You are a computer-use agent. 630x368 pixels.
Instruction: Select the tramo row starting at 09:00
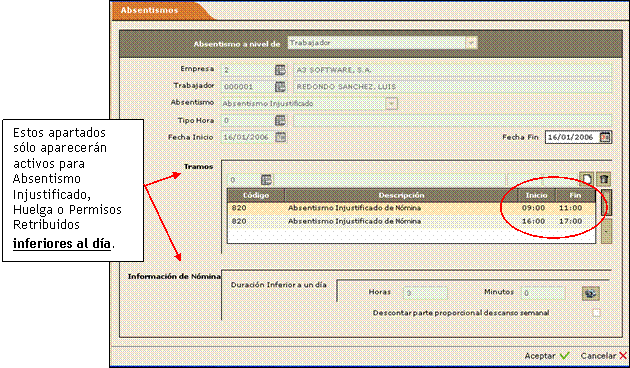411,208
